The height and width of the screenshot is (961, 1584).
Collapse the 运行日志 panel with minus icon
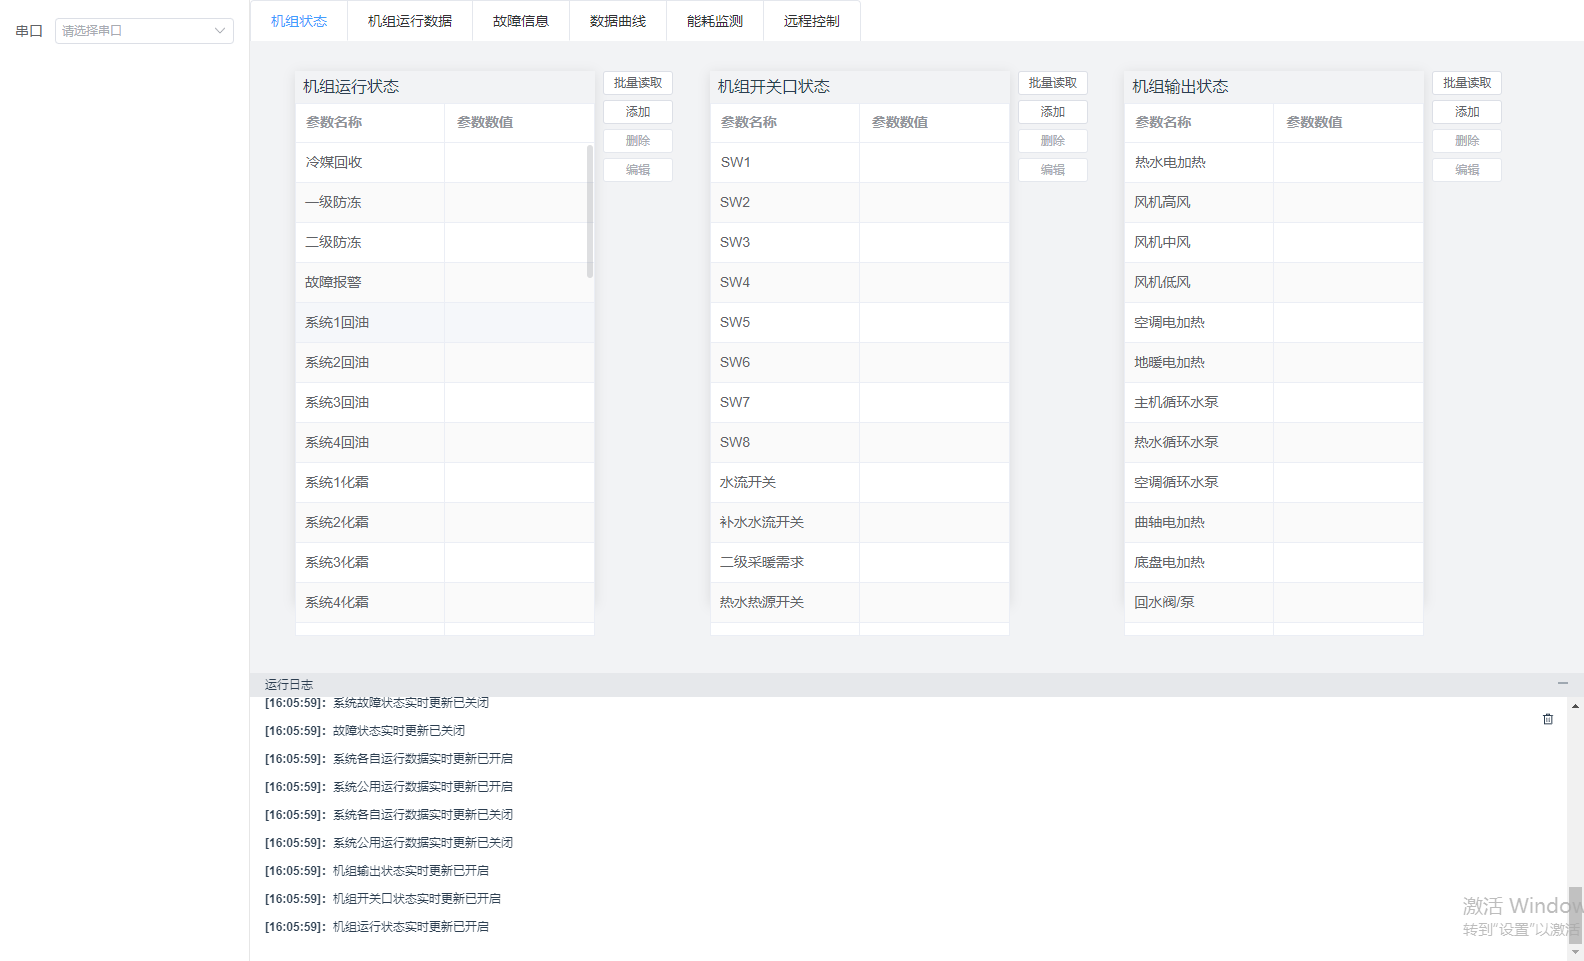1563,683
